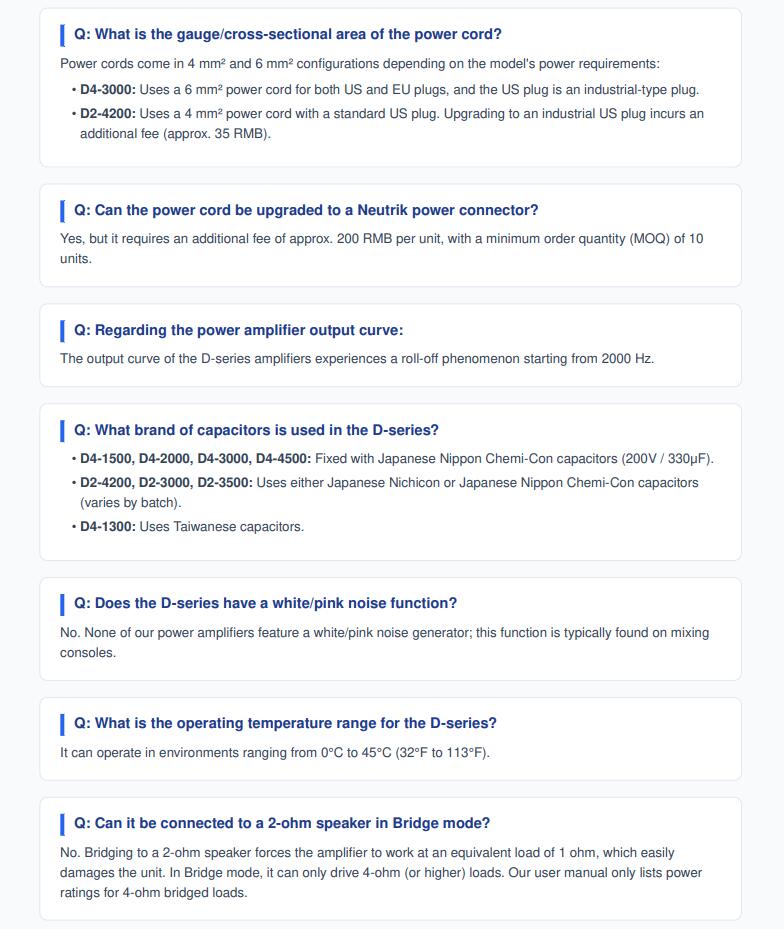The width and height of the screenshot is (784, 929).
Task: Click the answer about mixing consoles
Action: click(x=385, y=643)
